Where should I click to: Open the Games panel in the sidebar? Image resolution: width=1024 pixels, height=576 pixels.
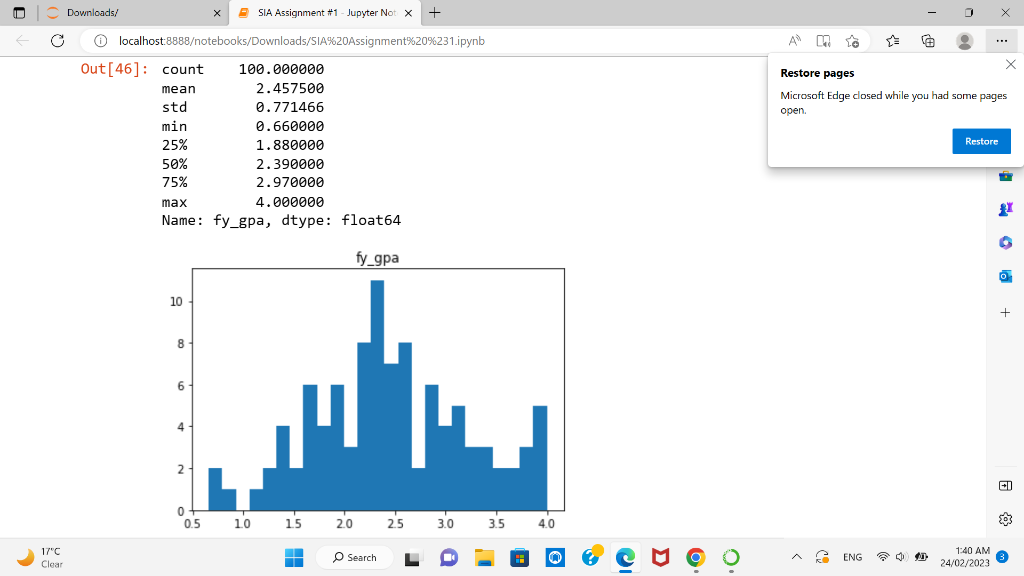click(1005, 209)
